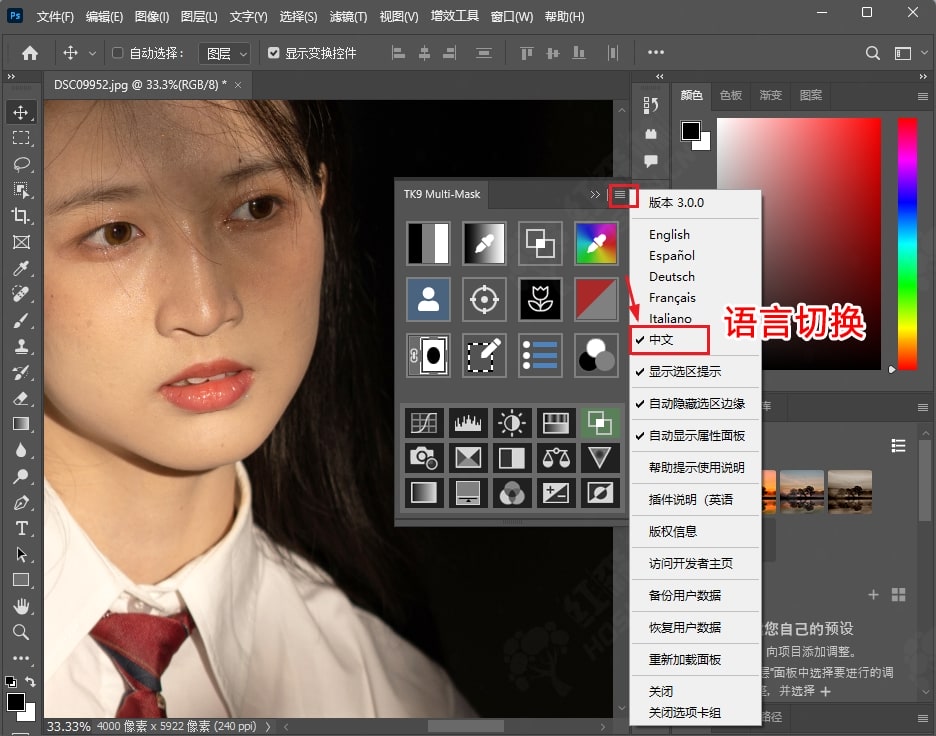Click 重新加载面板 to reload panel
936x736 pixels.
coord(685,659)
